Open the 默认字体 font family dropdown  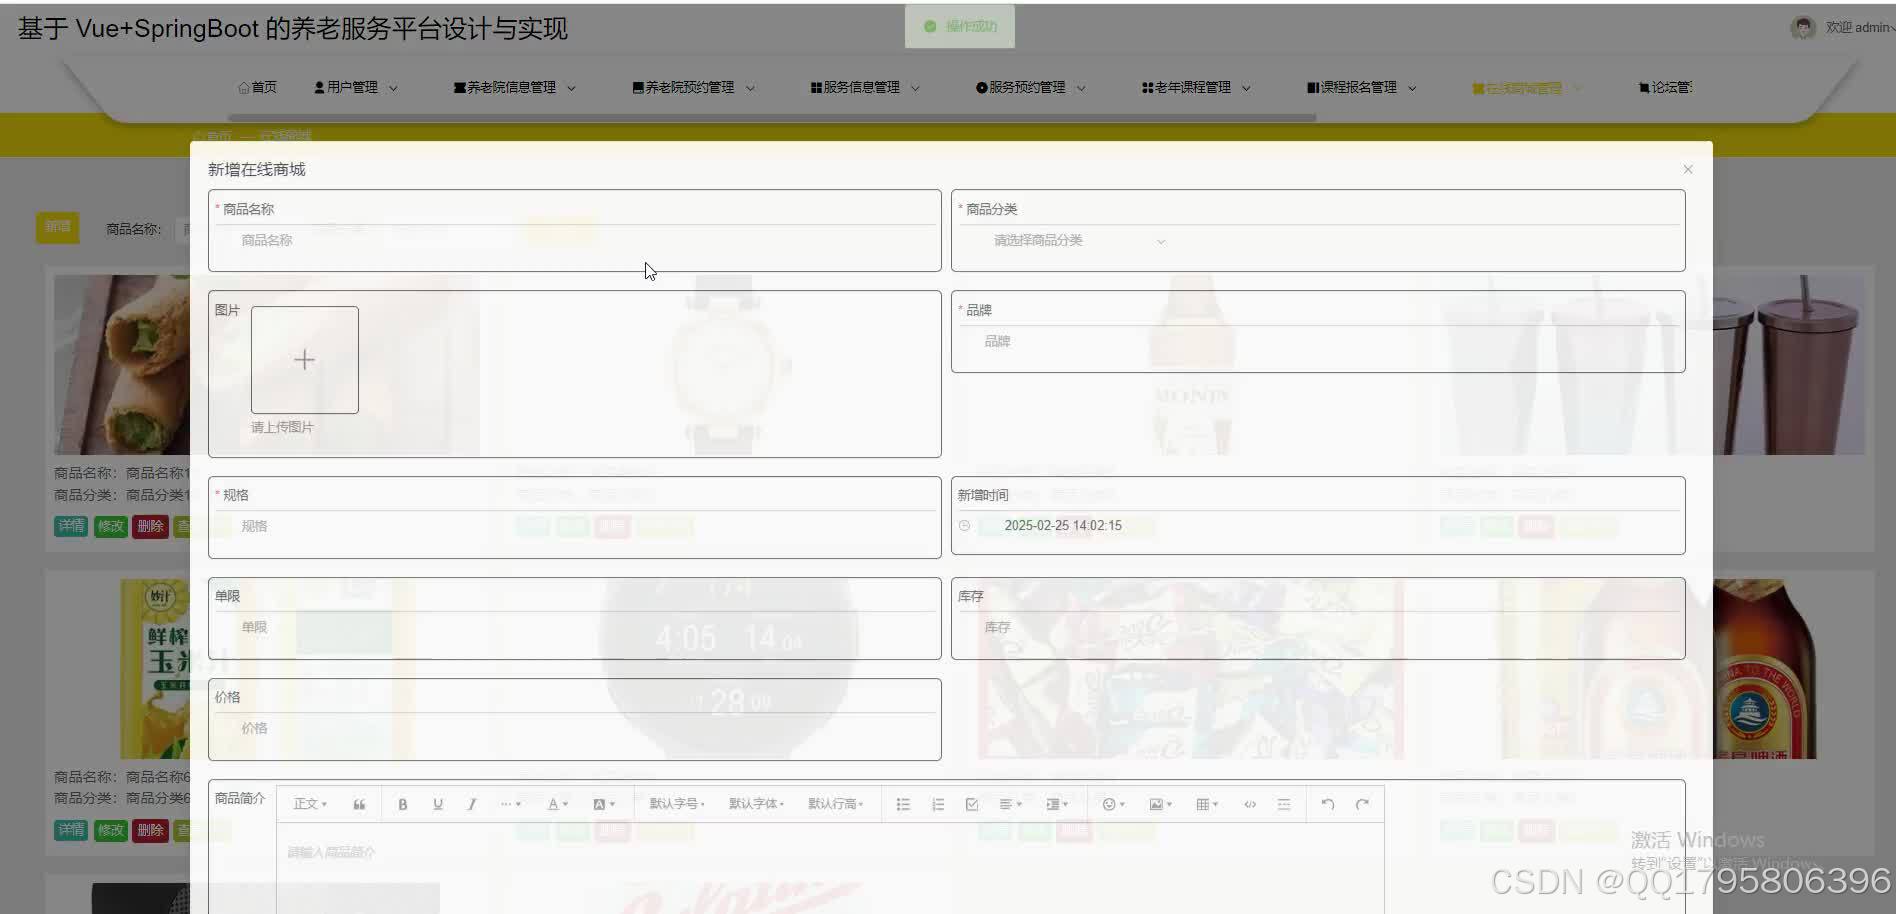pyautogui.click(x=756, y=804)
